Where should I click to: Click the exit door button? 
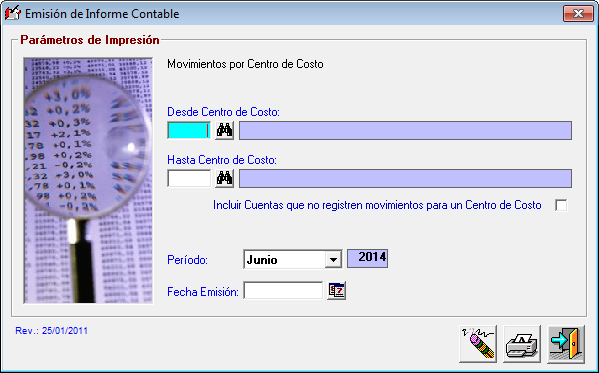tap(566, 344)
